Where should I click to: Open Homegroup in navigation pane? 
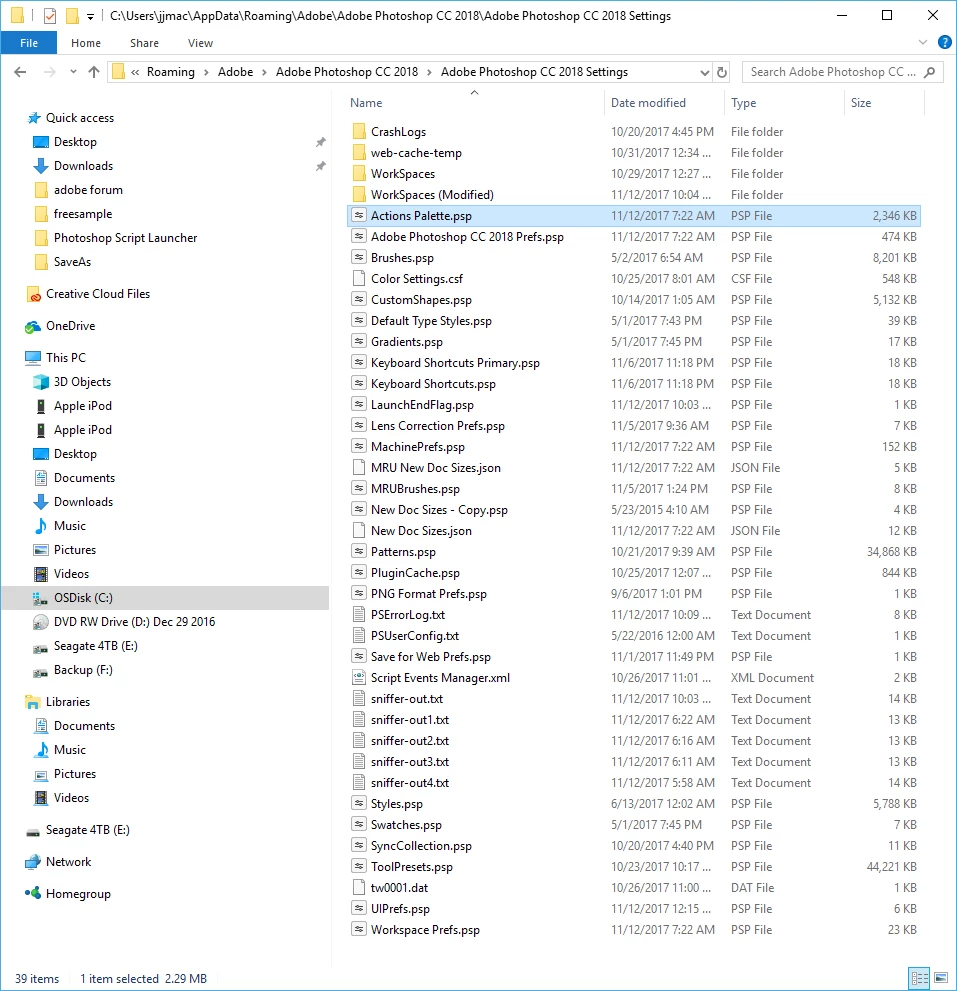click(x=78, y=894)
